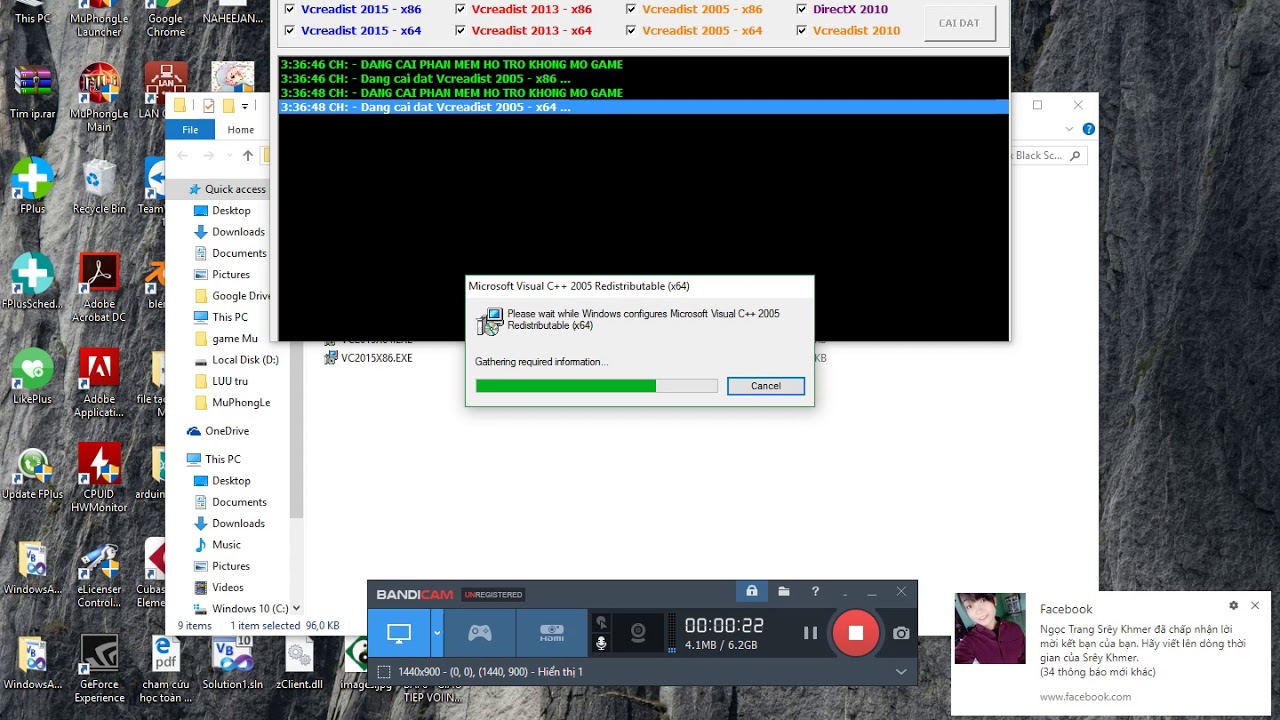Uncheck Vcreadist 2013 - x86
This screenshot has height=720, width=1280.
coord(460,9)
